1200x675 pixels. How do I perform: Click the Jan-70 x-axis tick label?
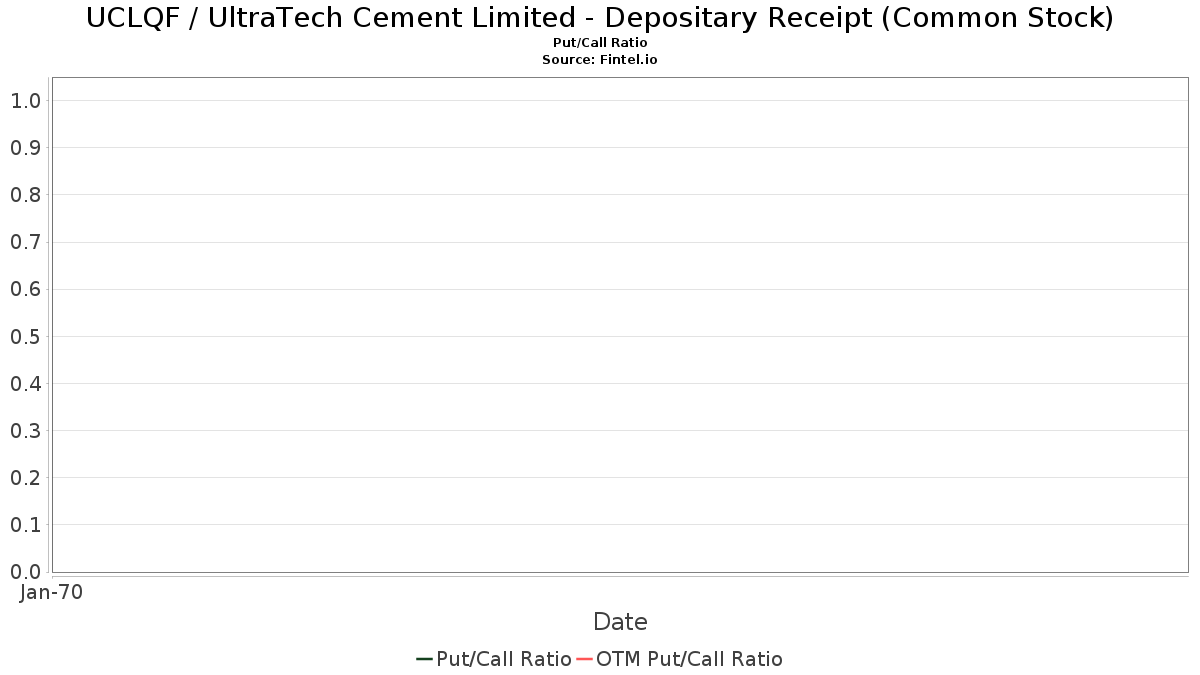tap(51, 592)
